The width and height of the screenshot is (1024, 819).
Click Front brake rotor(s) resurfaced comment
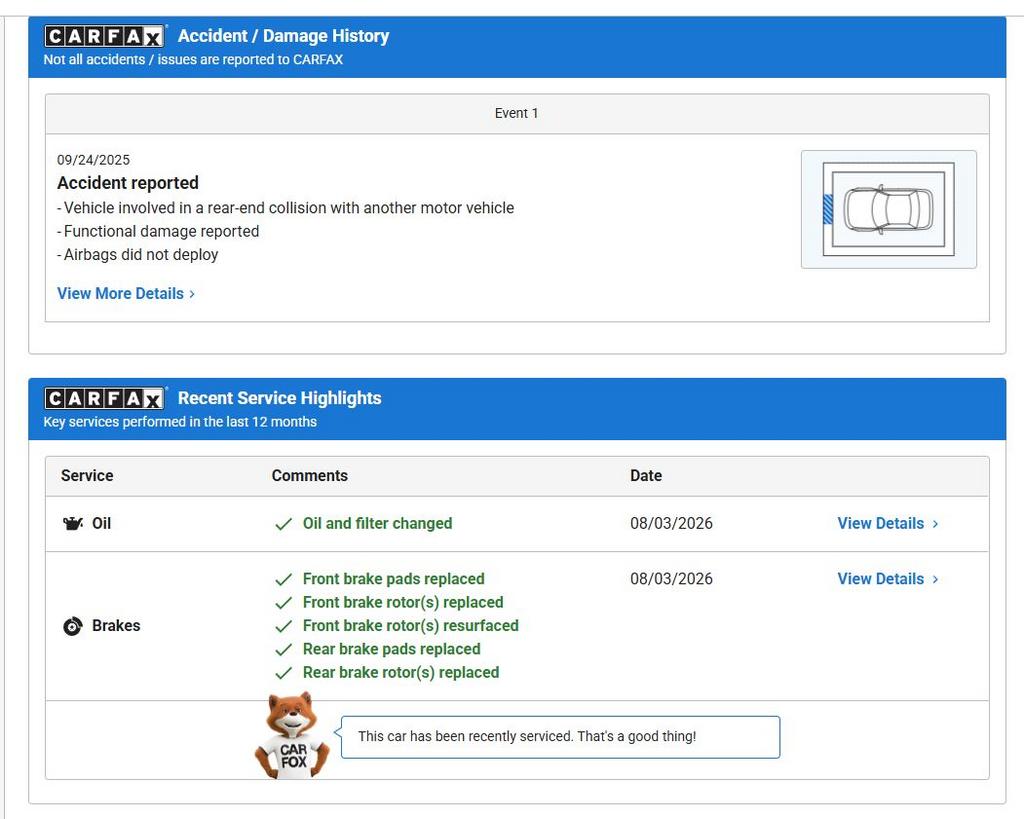(411, 626)
